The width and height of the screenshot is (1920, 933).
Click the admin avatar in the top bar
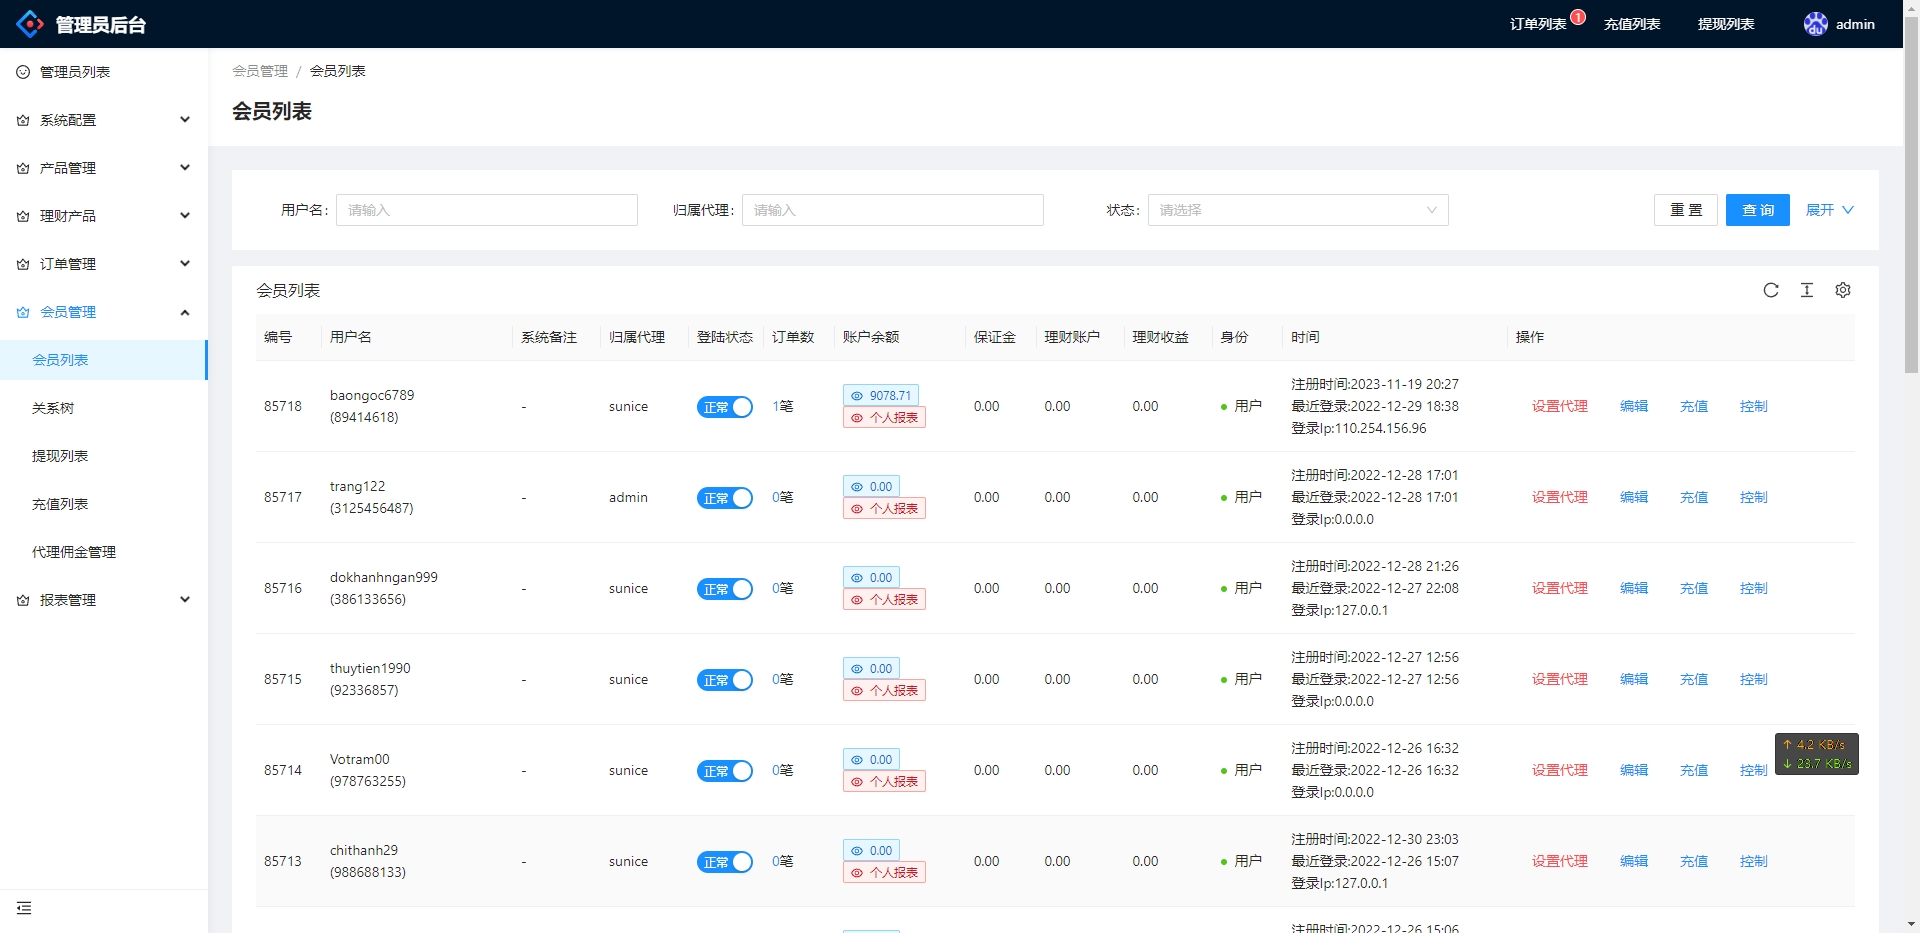[1816, 23]
